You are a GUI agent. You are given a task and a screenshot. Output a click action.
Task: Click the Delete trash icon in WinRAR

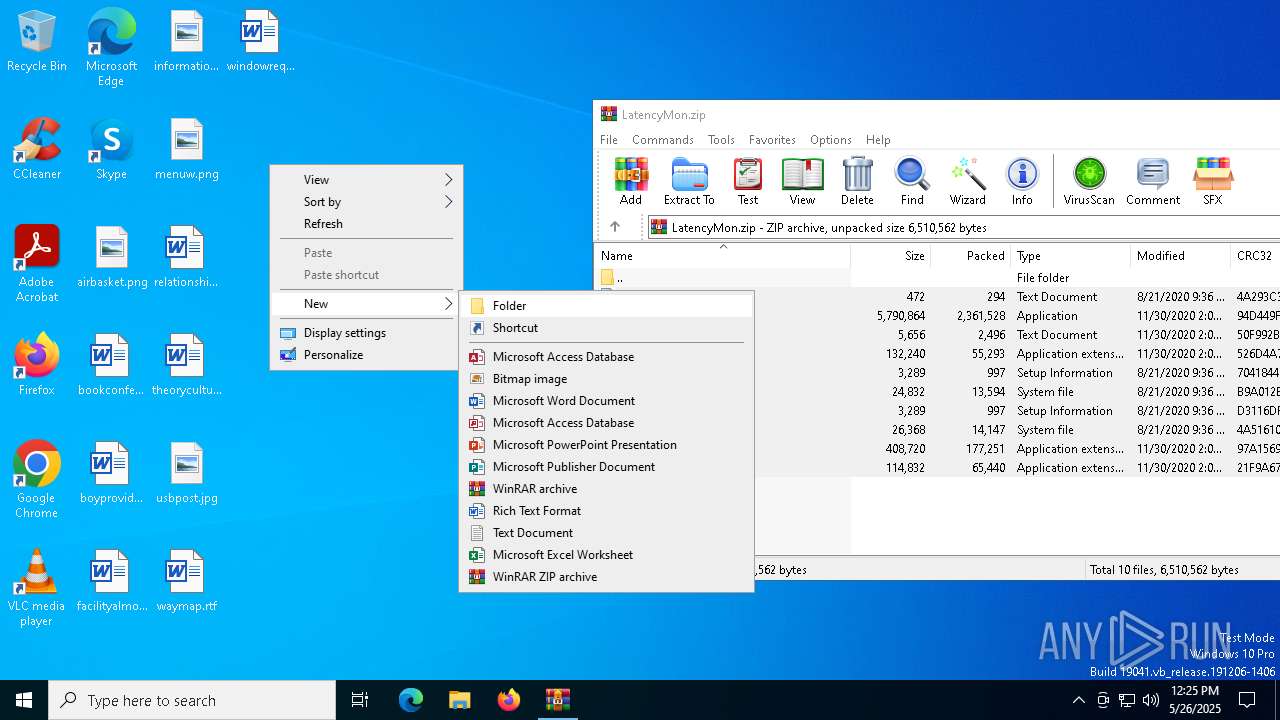pos(857,181)
